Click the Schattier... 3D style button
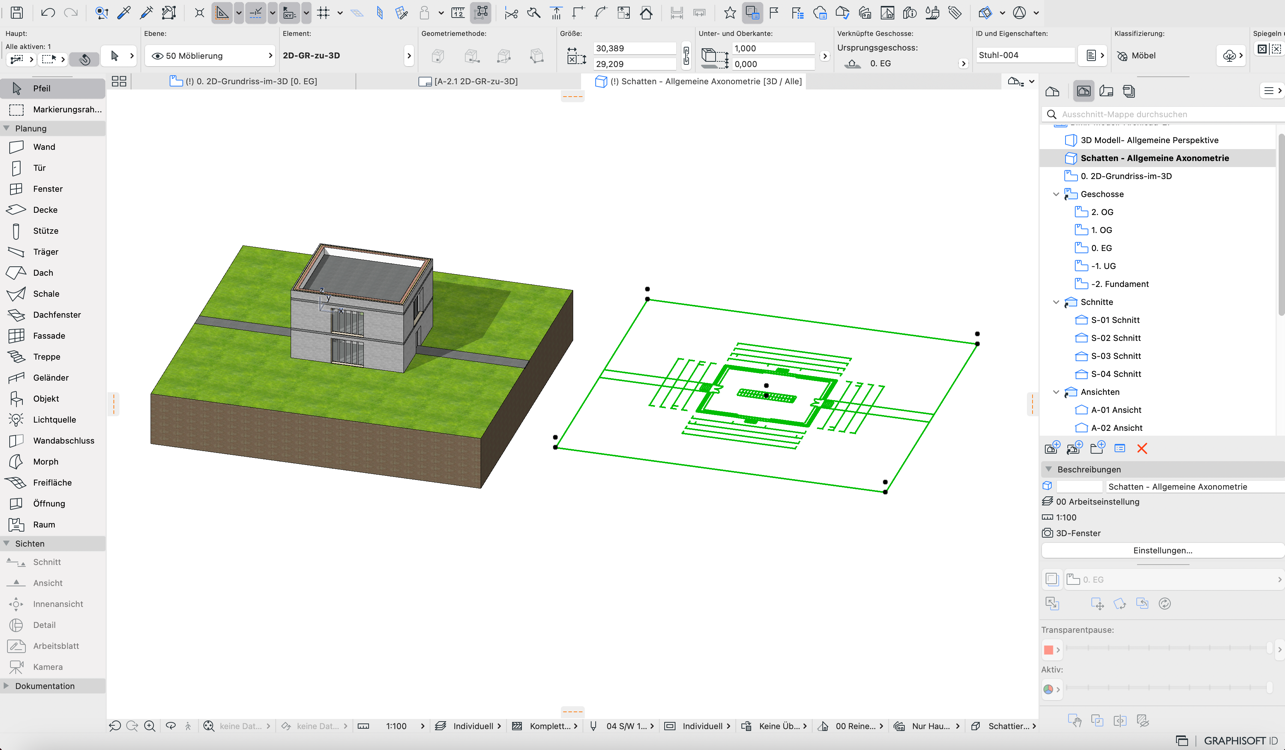This screenshot has width=1285, height=750. click(1003, 726)
